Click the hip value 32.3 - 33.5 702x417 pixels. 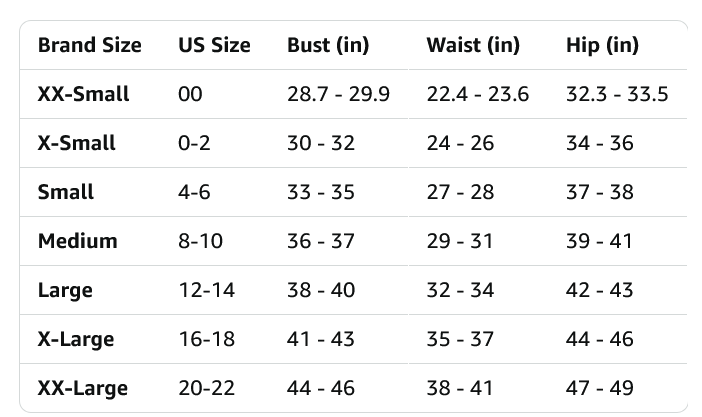(617, 95)
